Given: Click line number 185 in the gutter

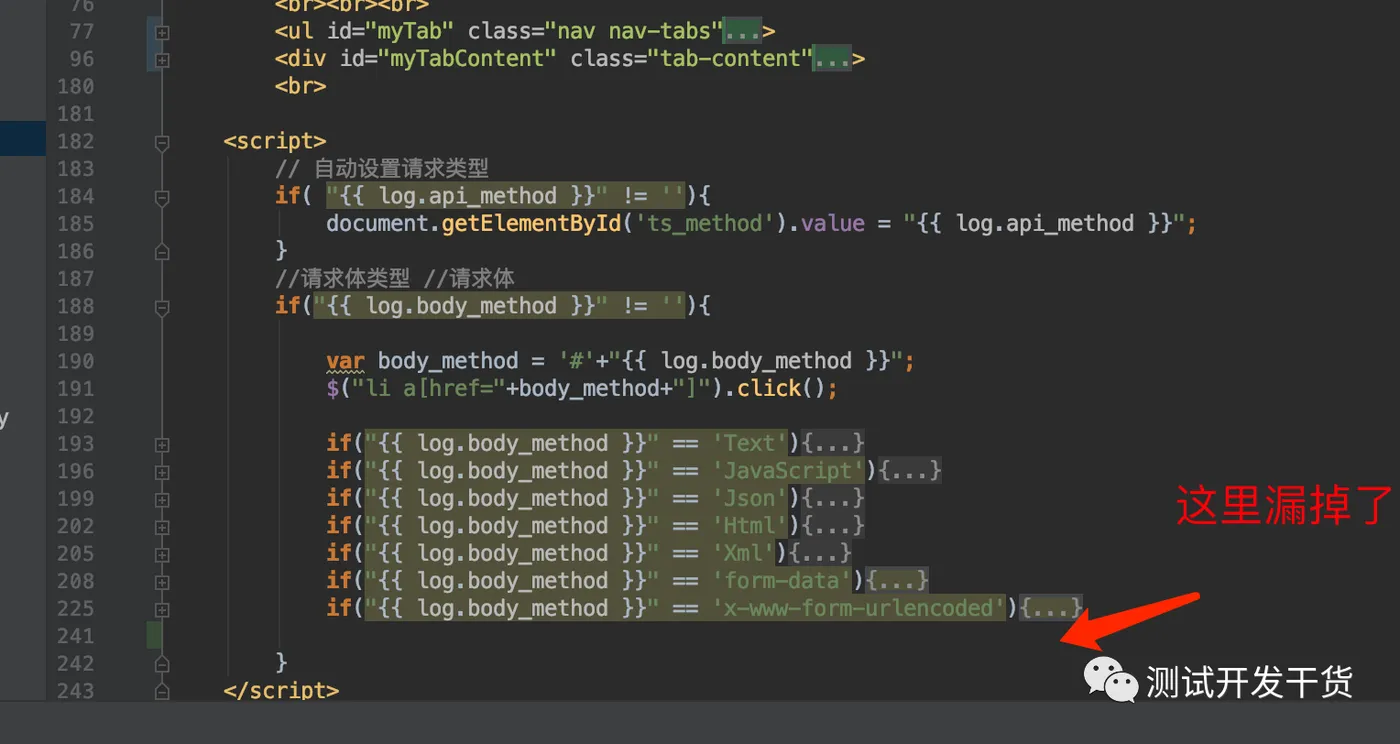Looking at the screenshot, I should point(75,224).
